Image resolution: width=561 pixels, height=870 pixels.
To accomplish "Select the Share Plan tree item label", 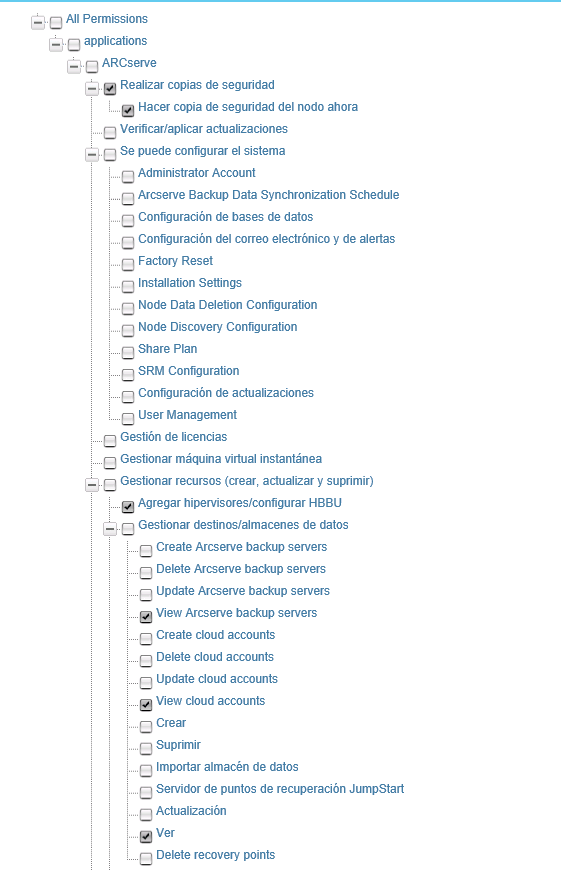I will pyautogui.click(x=168, y=349).
